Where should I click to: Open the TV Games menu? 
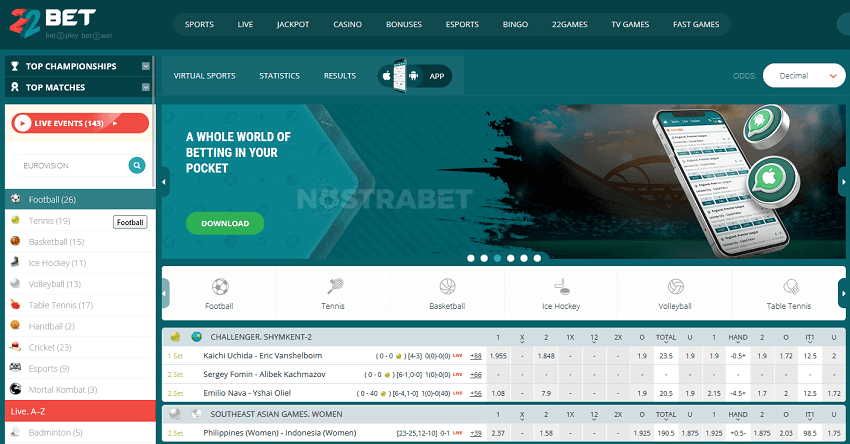click(x=630, y=24)
